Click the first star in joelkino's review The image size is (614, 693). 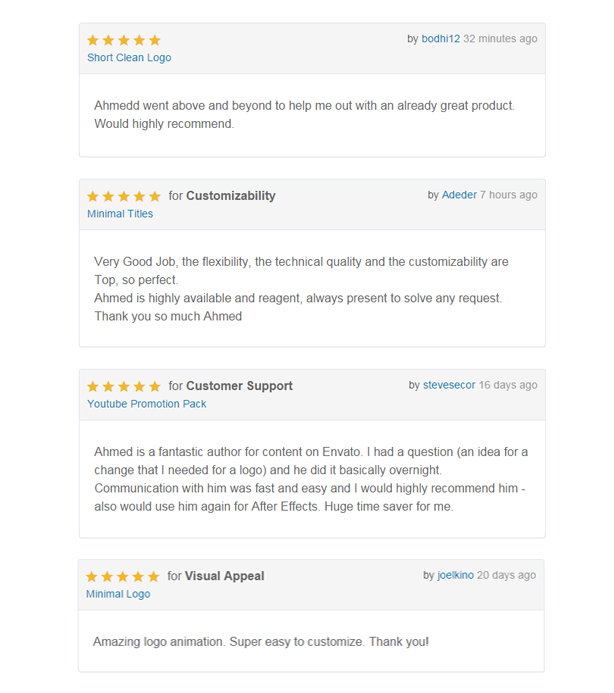coord(92,577)
